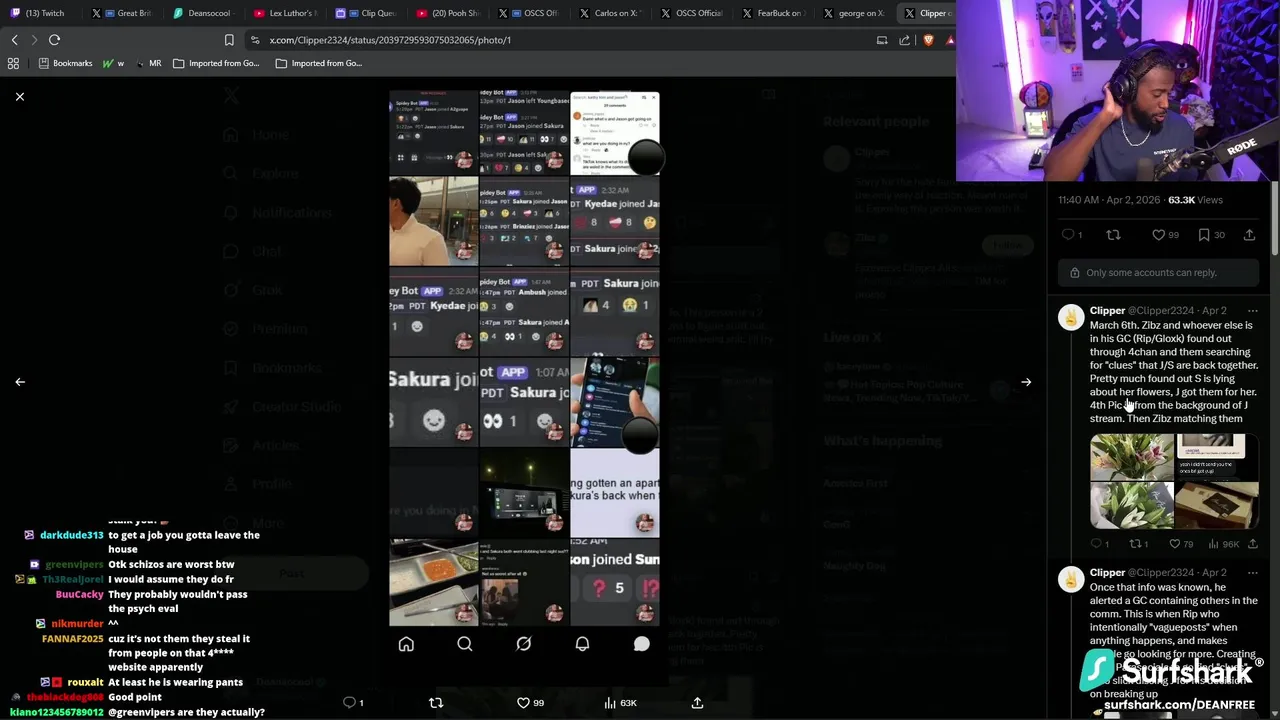Close the photo viewer with the X
Screen dimensions: 1280x720
19,96
